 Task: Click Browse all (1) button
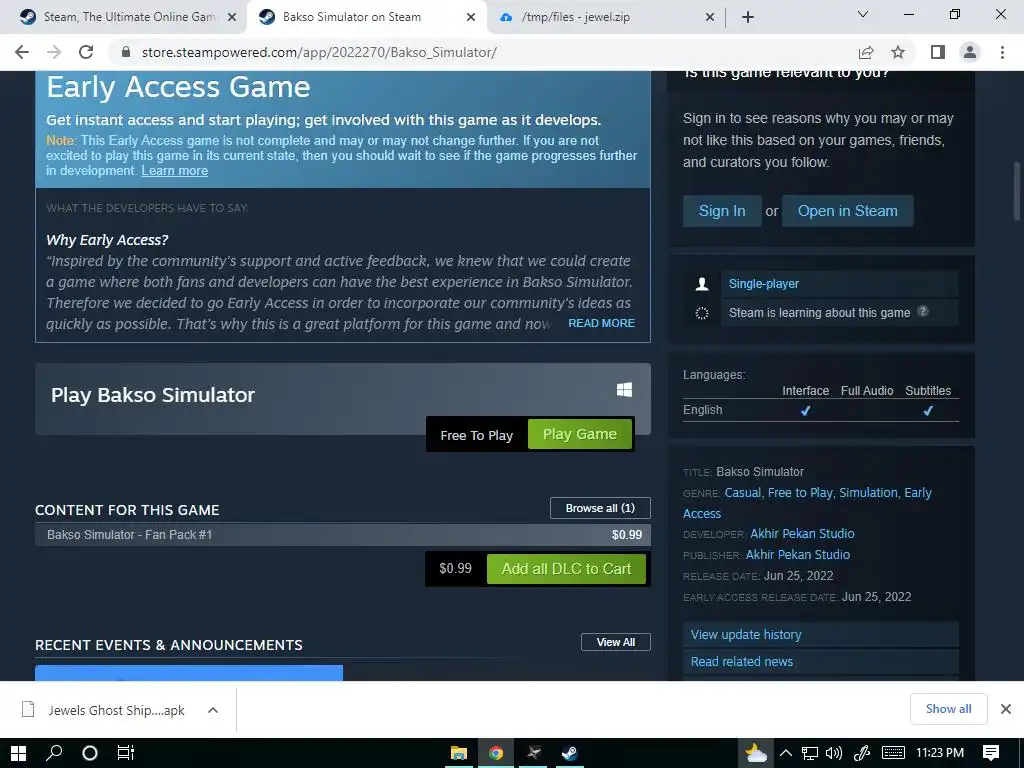click(x=600, y=508)
